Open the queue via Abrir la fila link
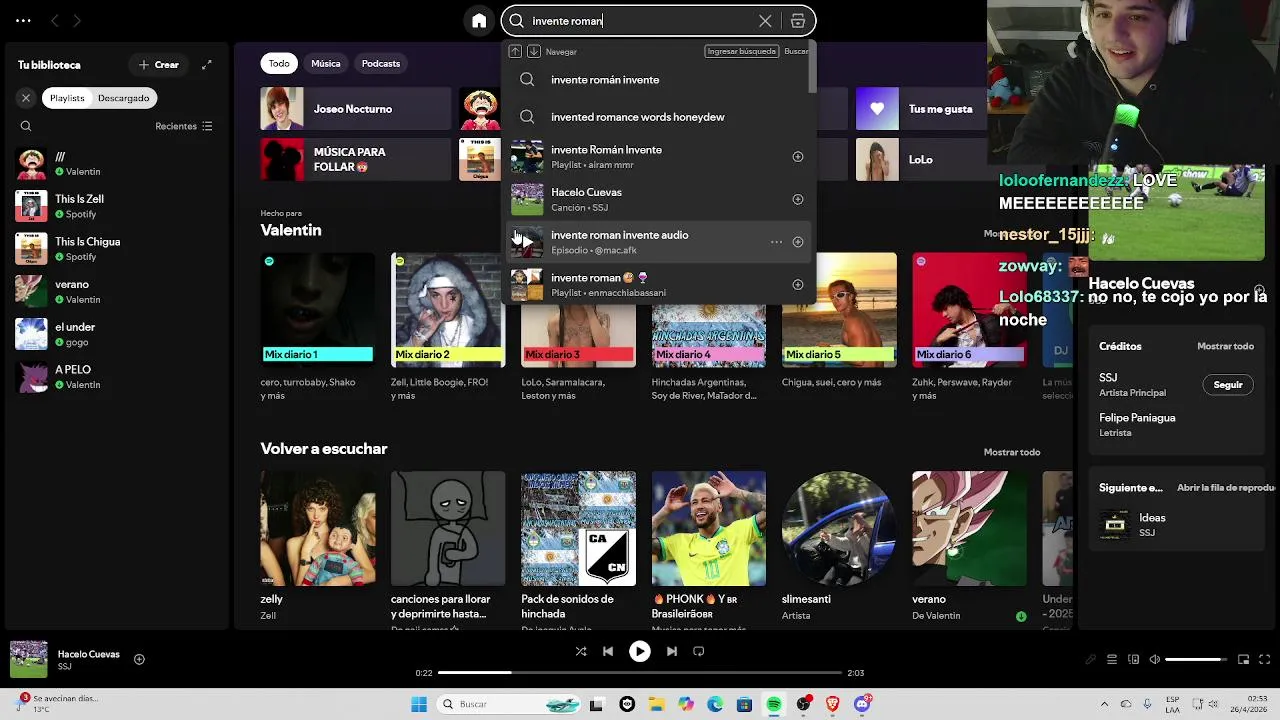This screenshot has width=1280, height=720. click(1226, 488)
